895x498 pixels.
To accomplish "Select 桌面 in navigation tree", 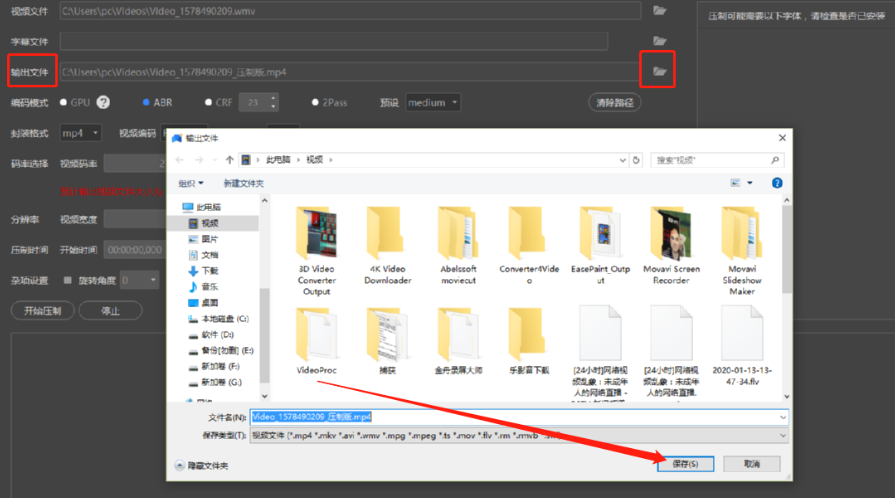I will 203,303.
